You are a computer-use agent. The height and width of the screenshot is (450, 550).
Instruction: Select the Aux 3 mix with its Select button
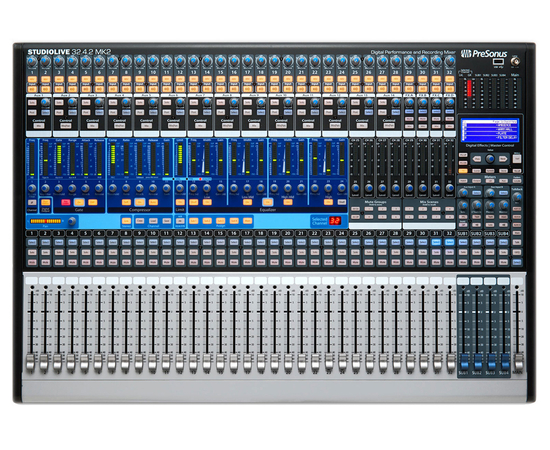pyautogui.click(x=99, y=113)
